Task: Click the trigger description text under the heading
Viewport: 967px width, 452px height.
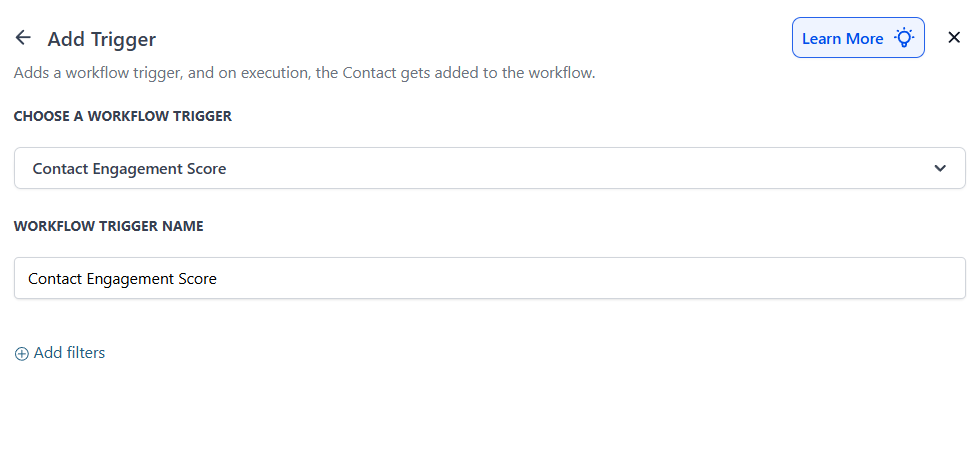Action: point(304,73)
